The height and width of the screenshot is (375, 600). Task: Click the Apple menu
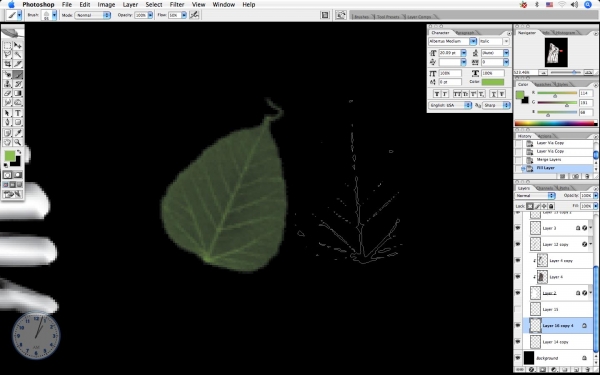click(x=11, y=5)
